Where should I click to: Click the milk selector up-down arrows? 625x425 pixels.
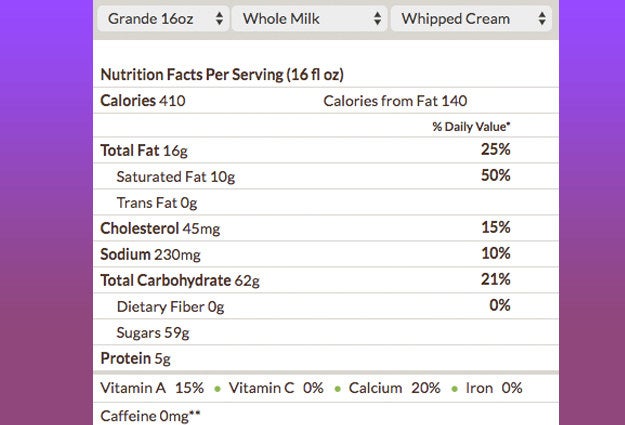pos(377,19)
